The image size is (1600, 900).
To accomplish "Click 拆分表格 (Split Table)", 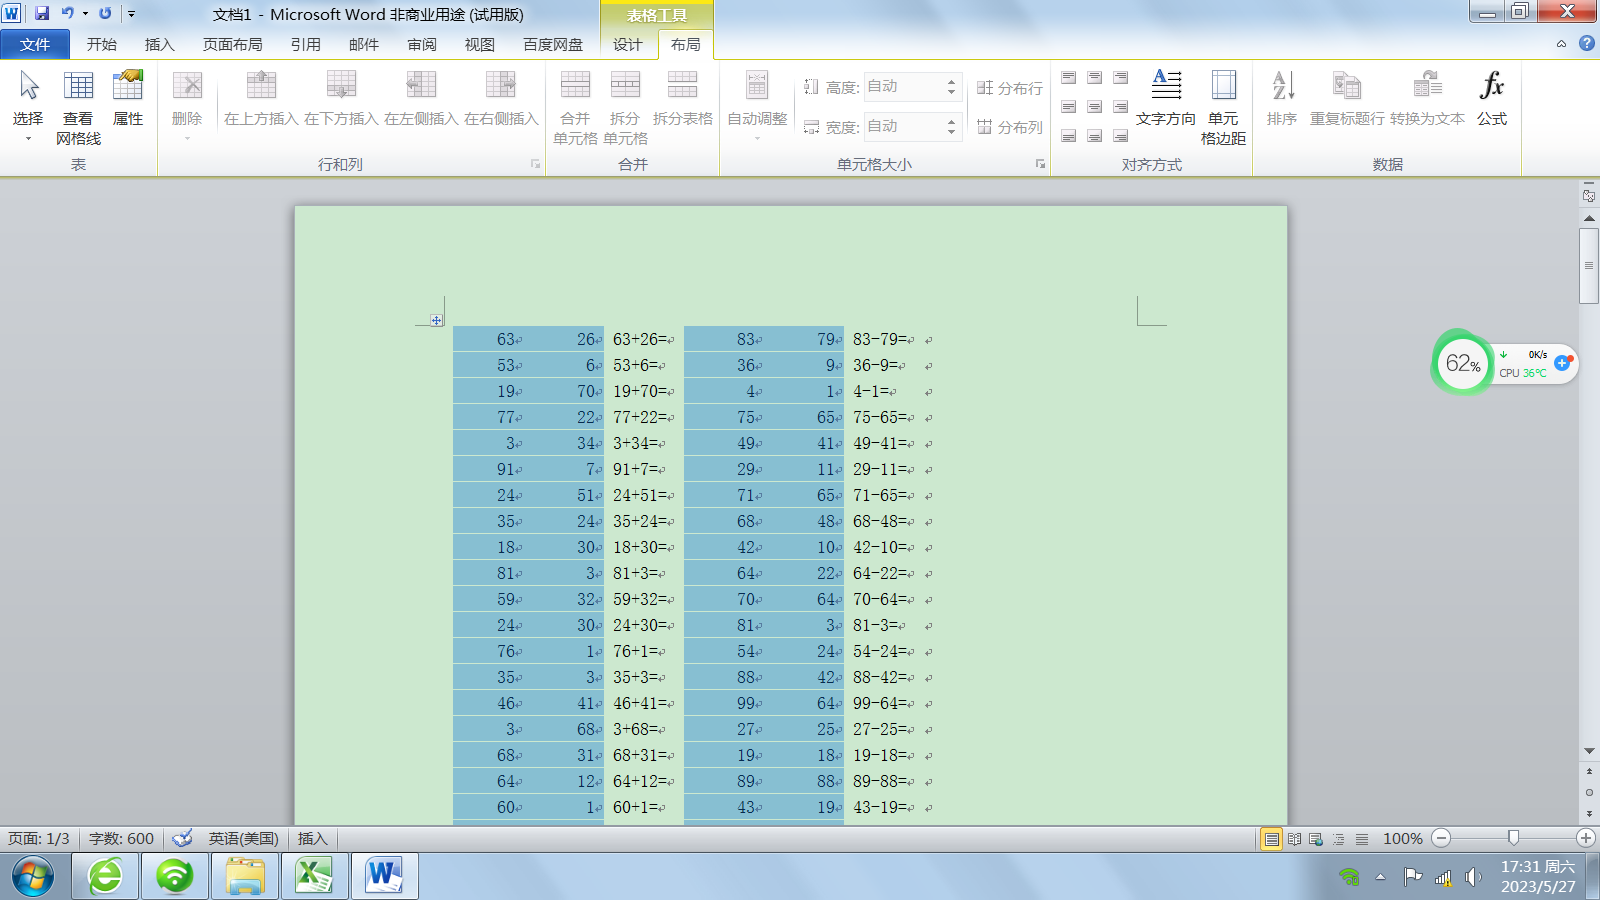I will pos(683,98).
